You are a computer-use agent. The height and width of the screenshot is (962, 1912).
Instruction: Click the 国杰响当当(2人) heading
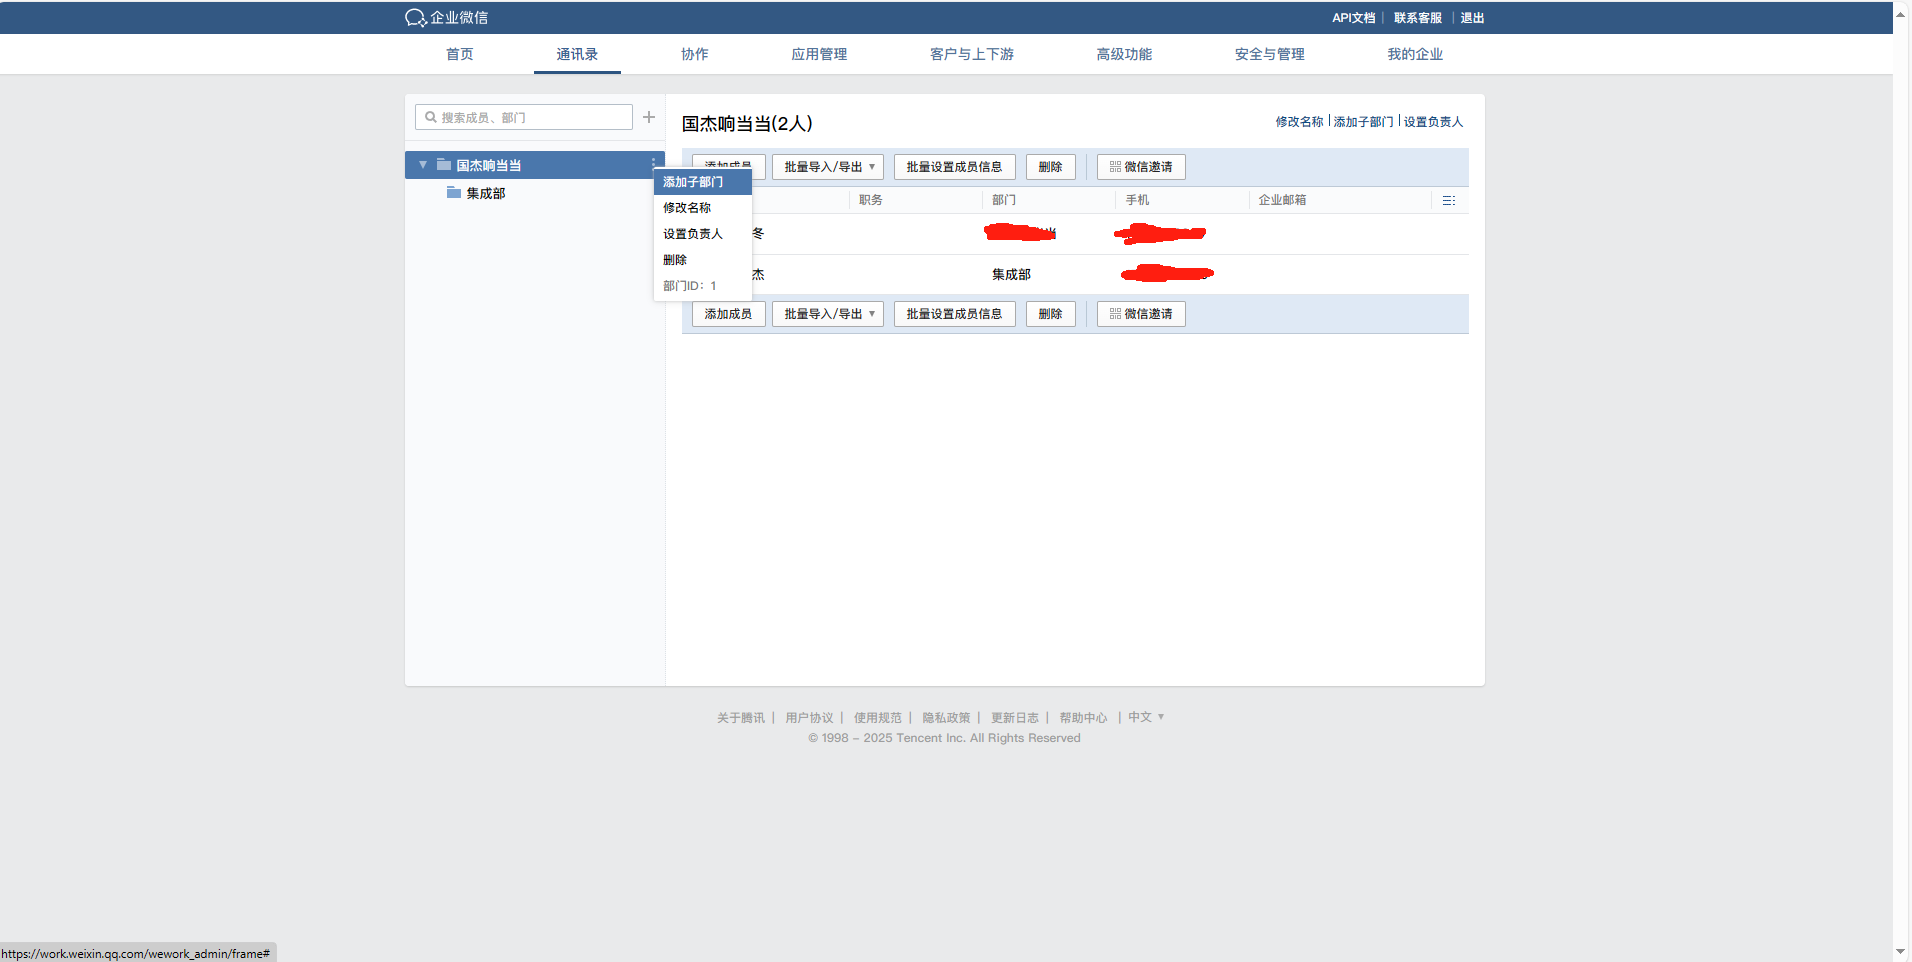click(747, 123)
